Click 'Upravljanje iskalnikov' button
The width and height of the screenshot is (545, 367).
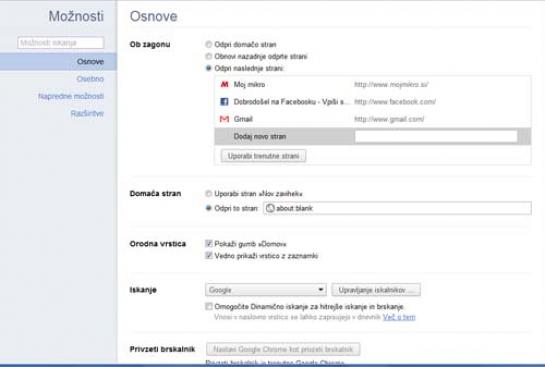pyautogui.click(x=376, y=290)
